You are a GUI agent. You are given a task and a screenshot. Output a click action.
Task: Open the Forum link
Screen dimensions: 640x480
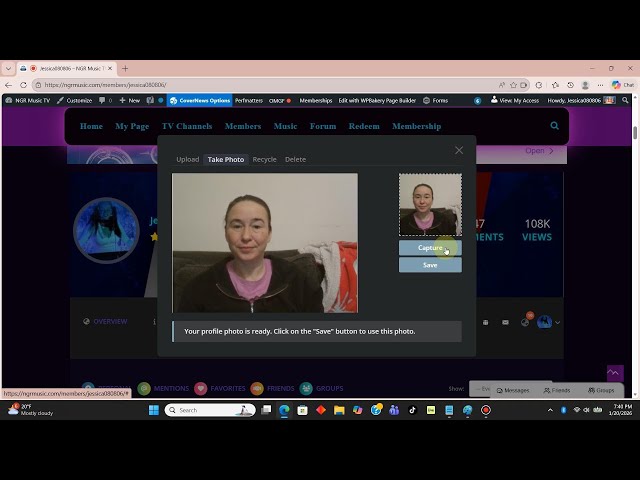coord(323,126)
